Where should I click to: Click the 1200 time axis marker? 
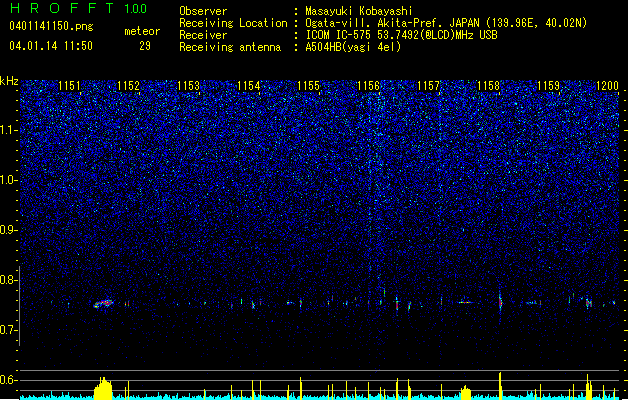tap(607, 86)
